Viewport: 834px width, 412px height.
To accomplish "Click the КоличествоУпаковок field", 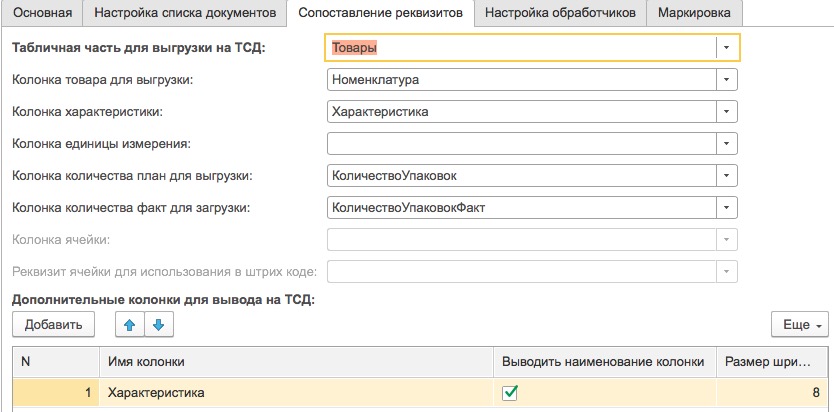I will tap(521, 175).
